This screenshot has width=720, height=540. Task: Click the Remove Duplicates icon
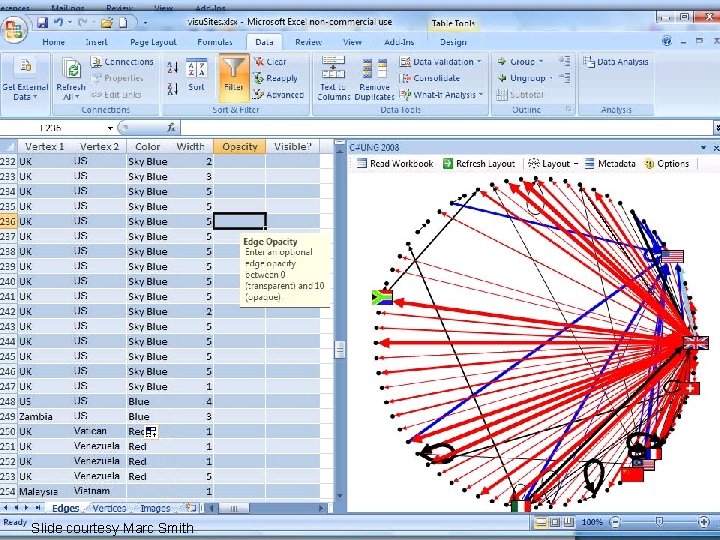375,78
